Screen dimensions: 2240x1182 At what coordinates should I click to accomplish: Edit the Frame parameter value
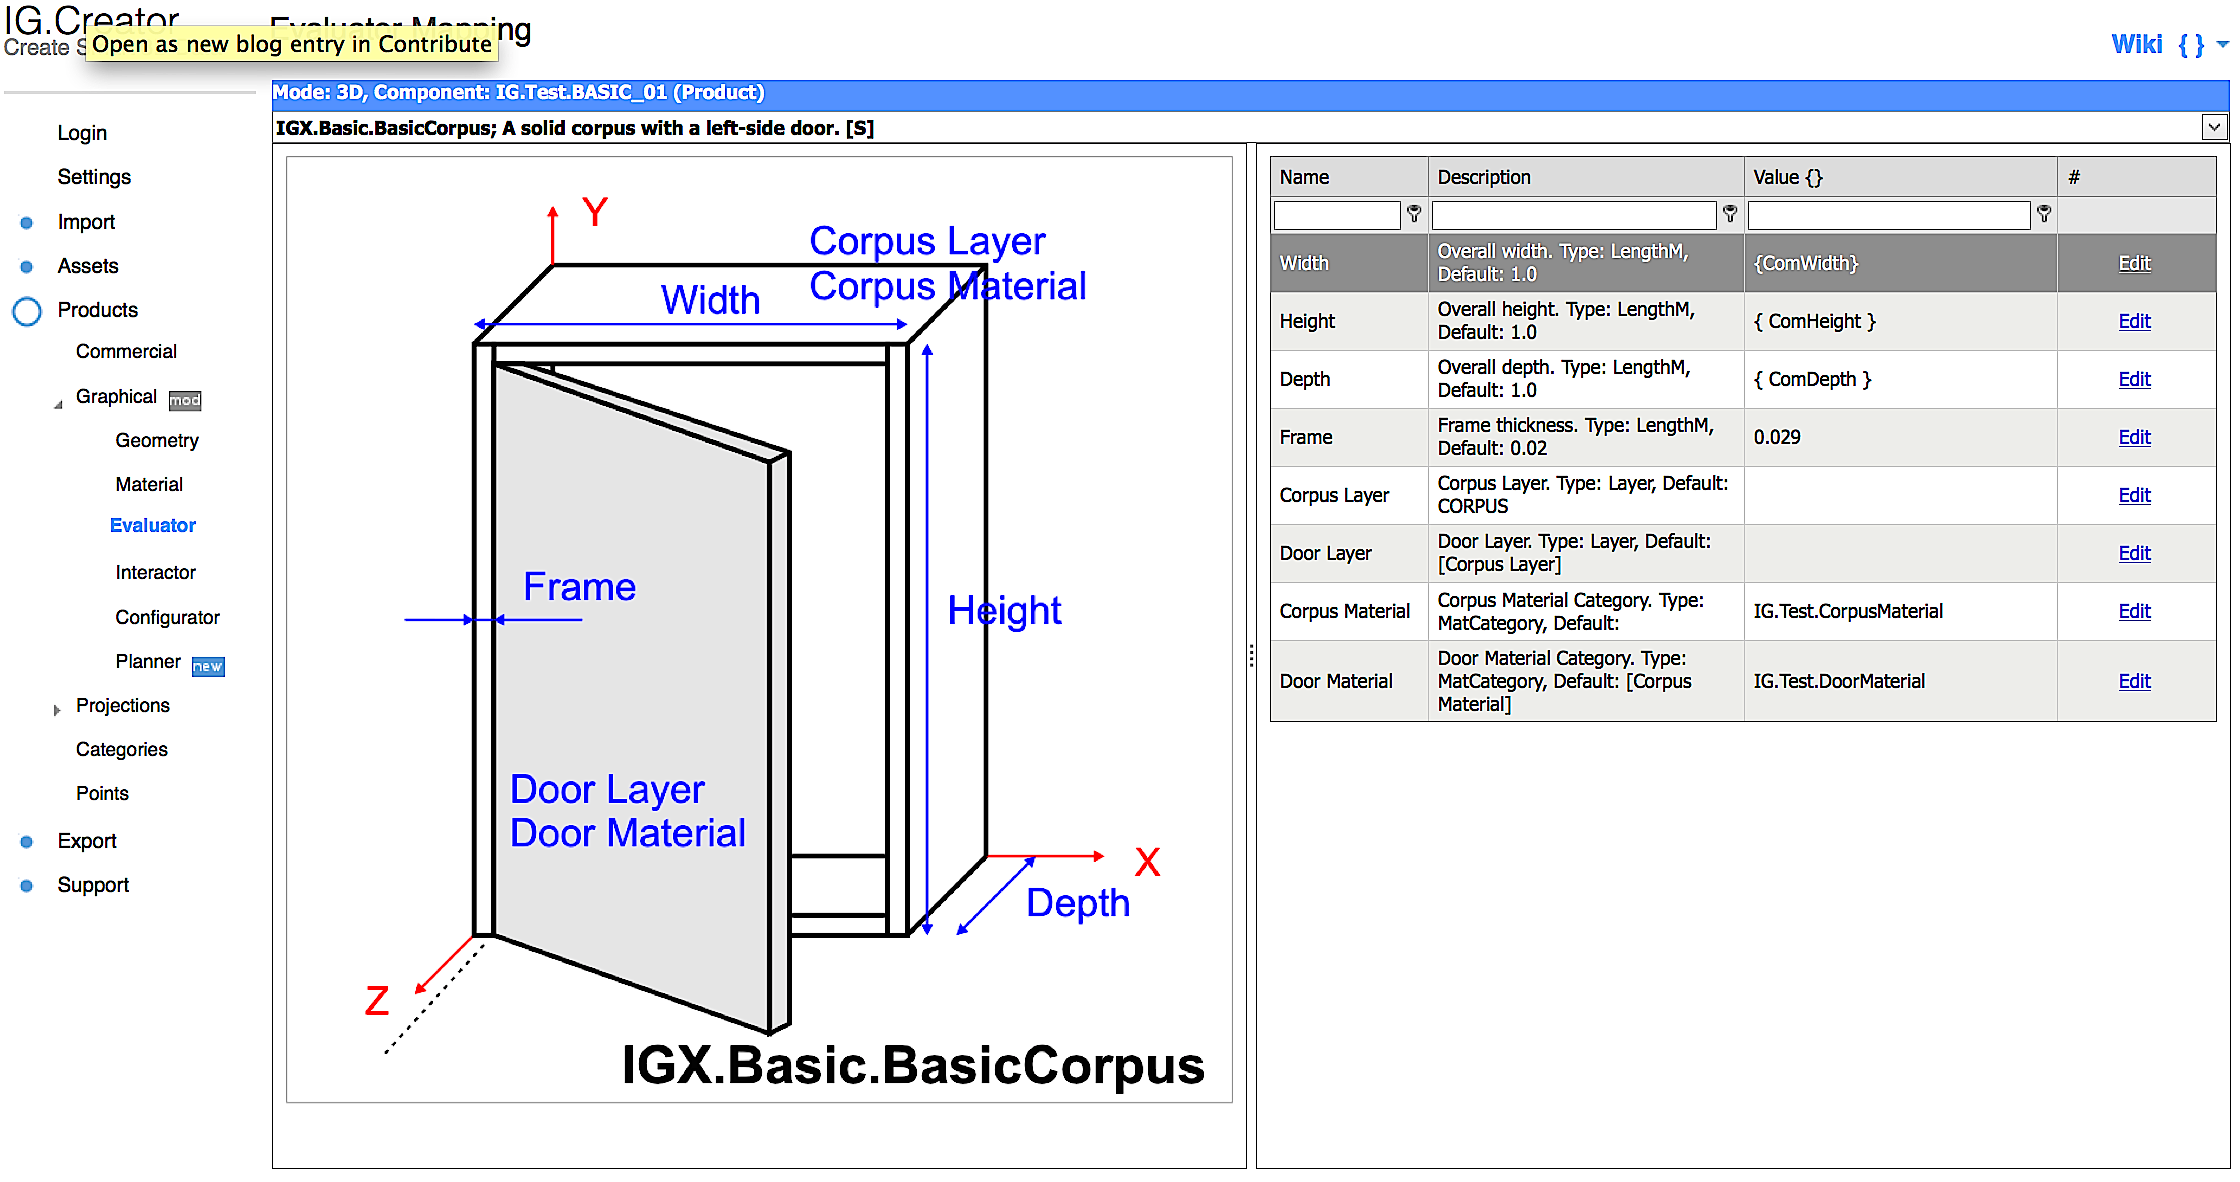(x=2134, y=437)
